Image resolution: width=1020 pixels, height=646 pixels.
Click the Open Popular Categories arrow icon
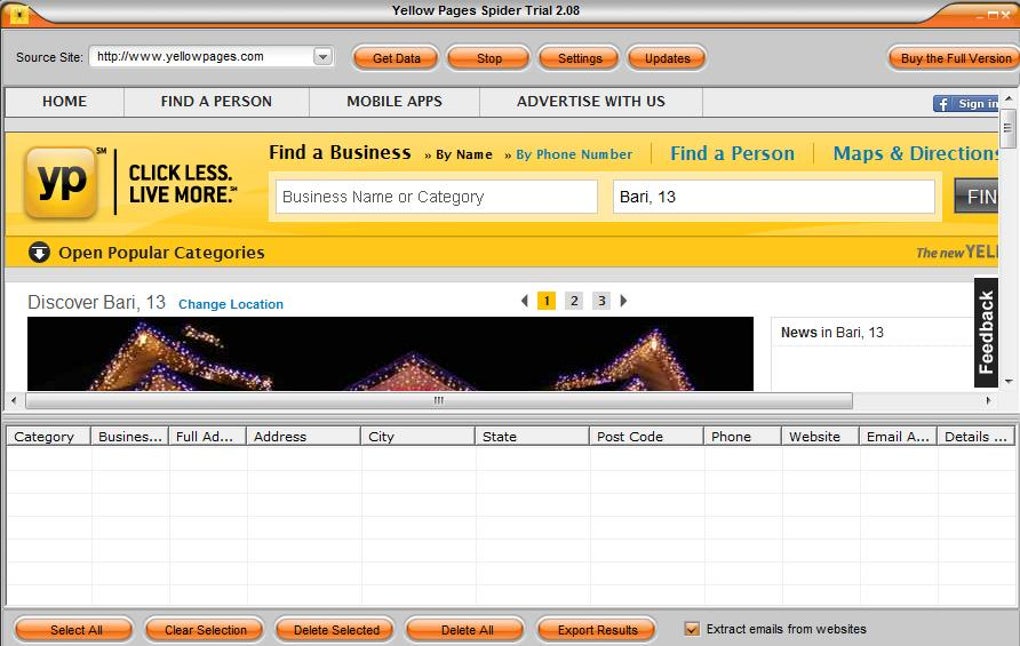click(39, 252)
